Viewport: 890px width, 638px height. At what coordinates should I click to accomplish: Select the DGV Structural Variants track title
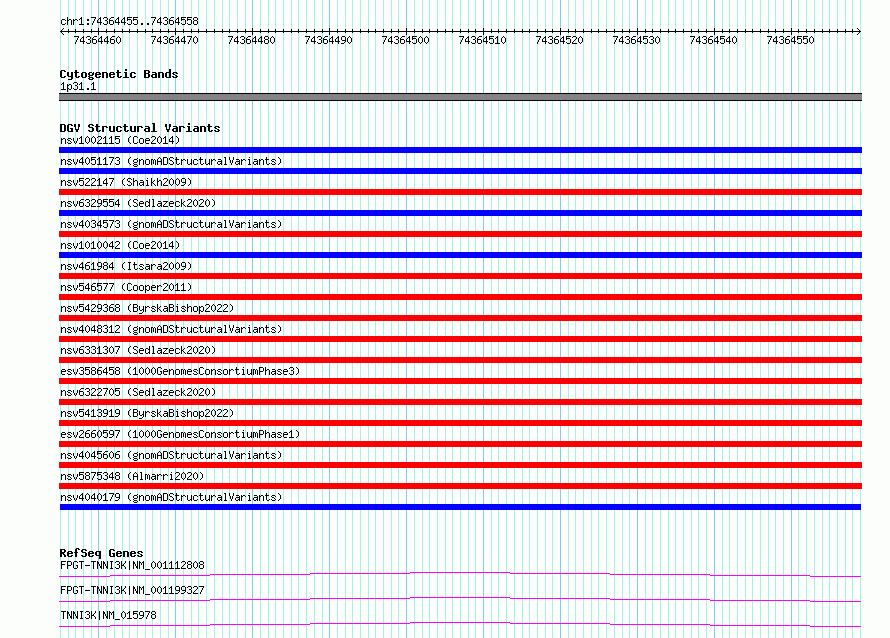click(140, 128)
